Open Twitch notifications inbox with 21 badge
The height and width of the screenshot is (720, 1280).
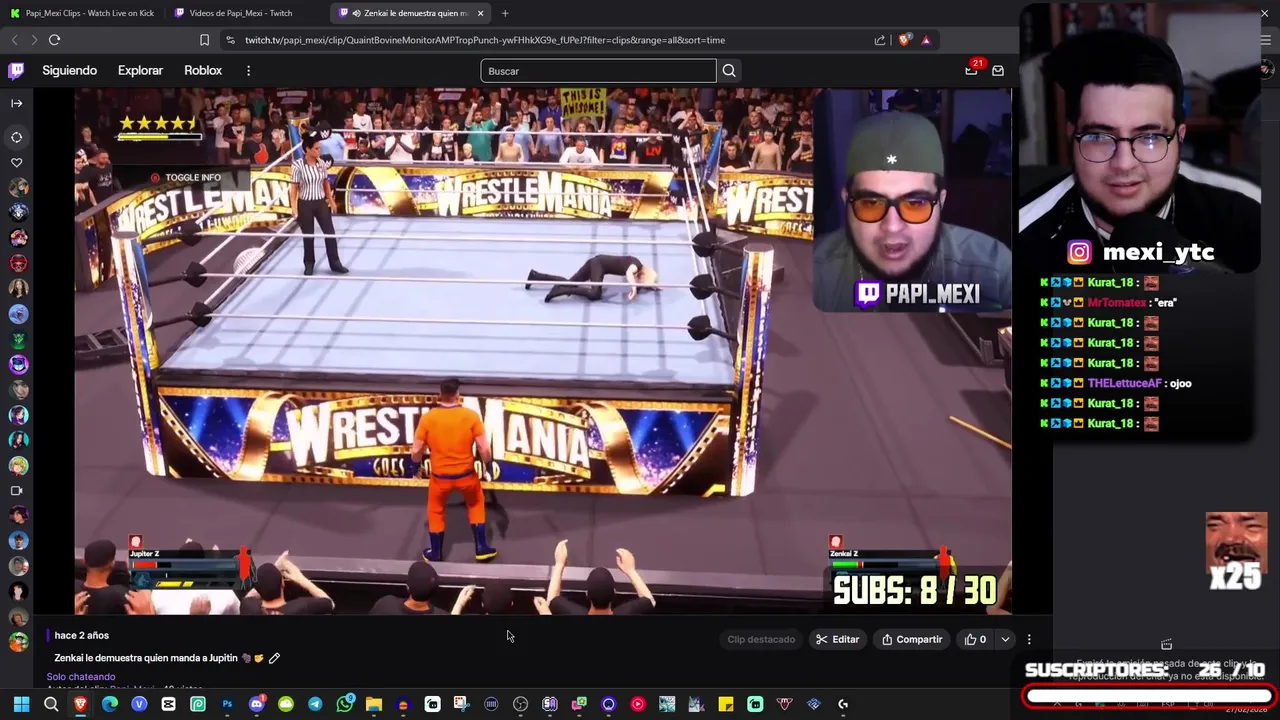pyautogui.click(x=972, y=70)
